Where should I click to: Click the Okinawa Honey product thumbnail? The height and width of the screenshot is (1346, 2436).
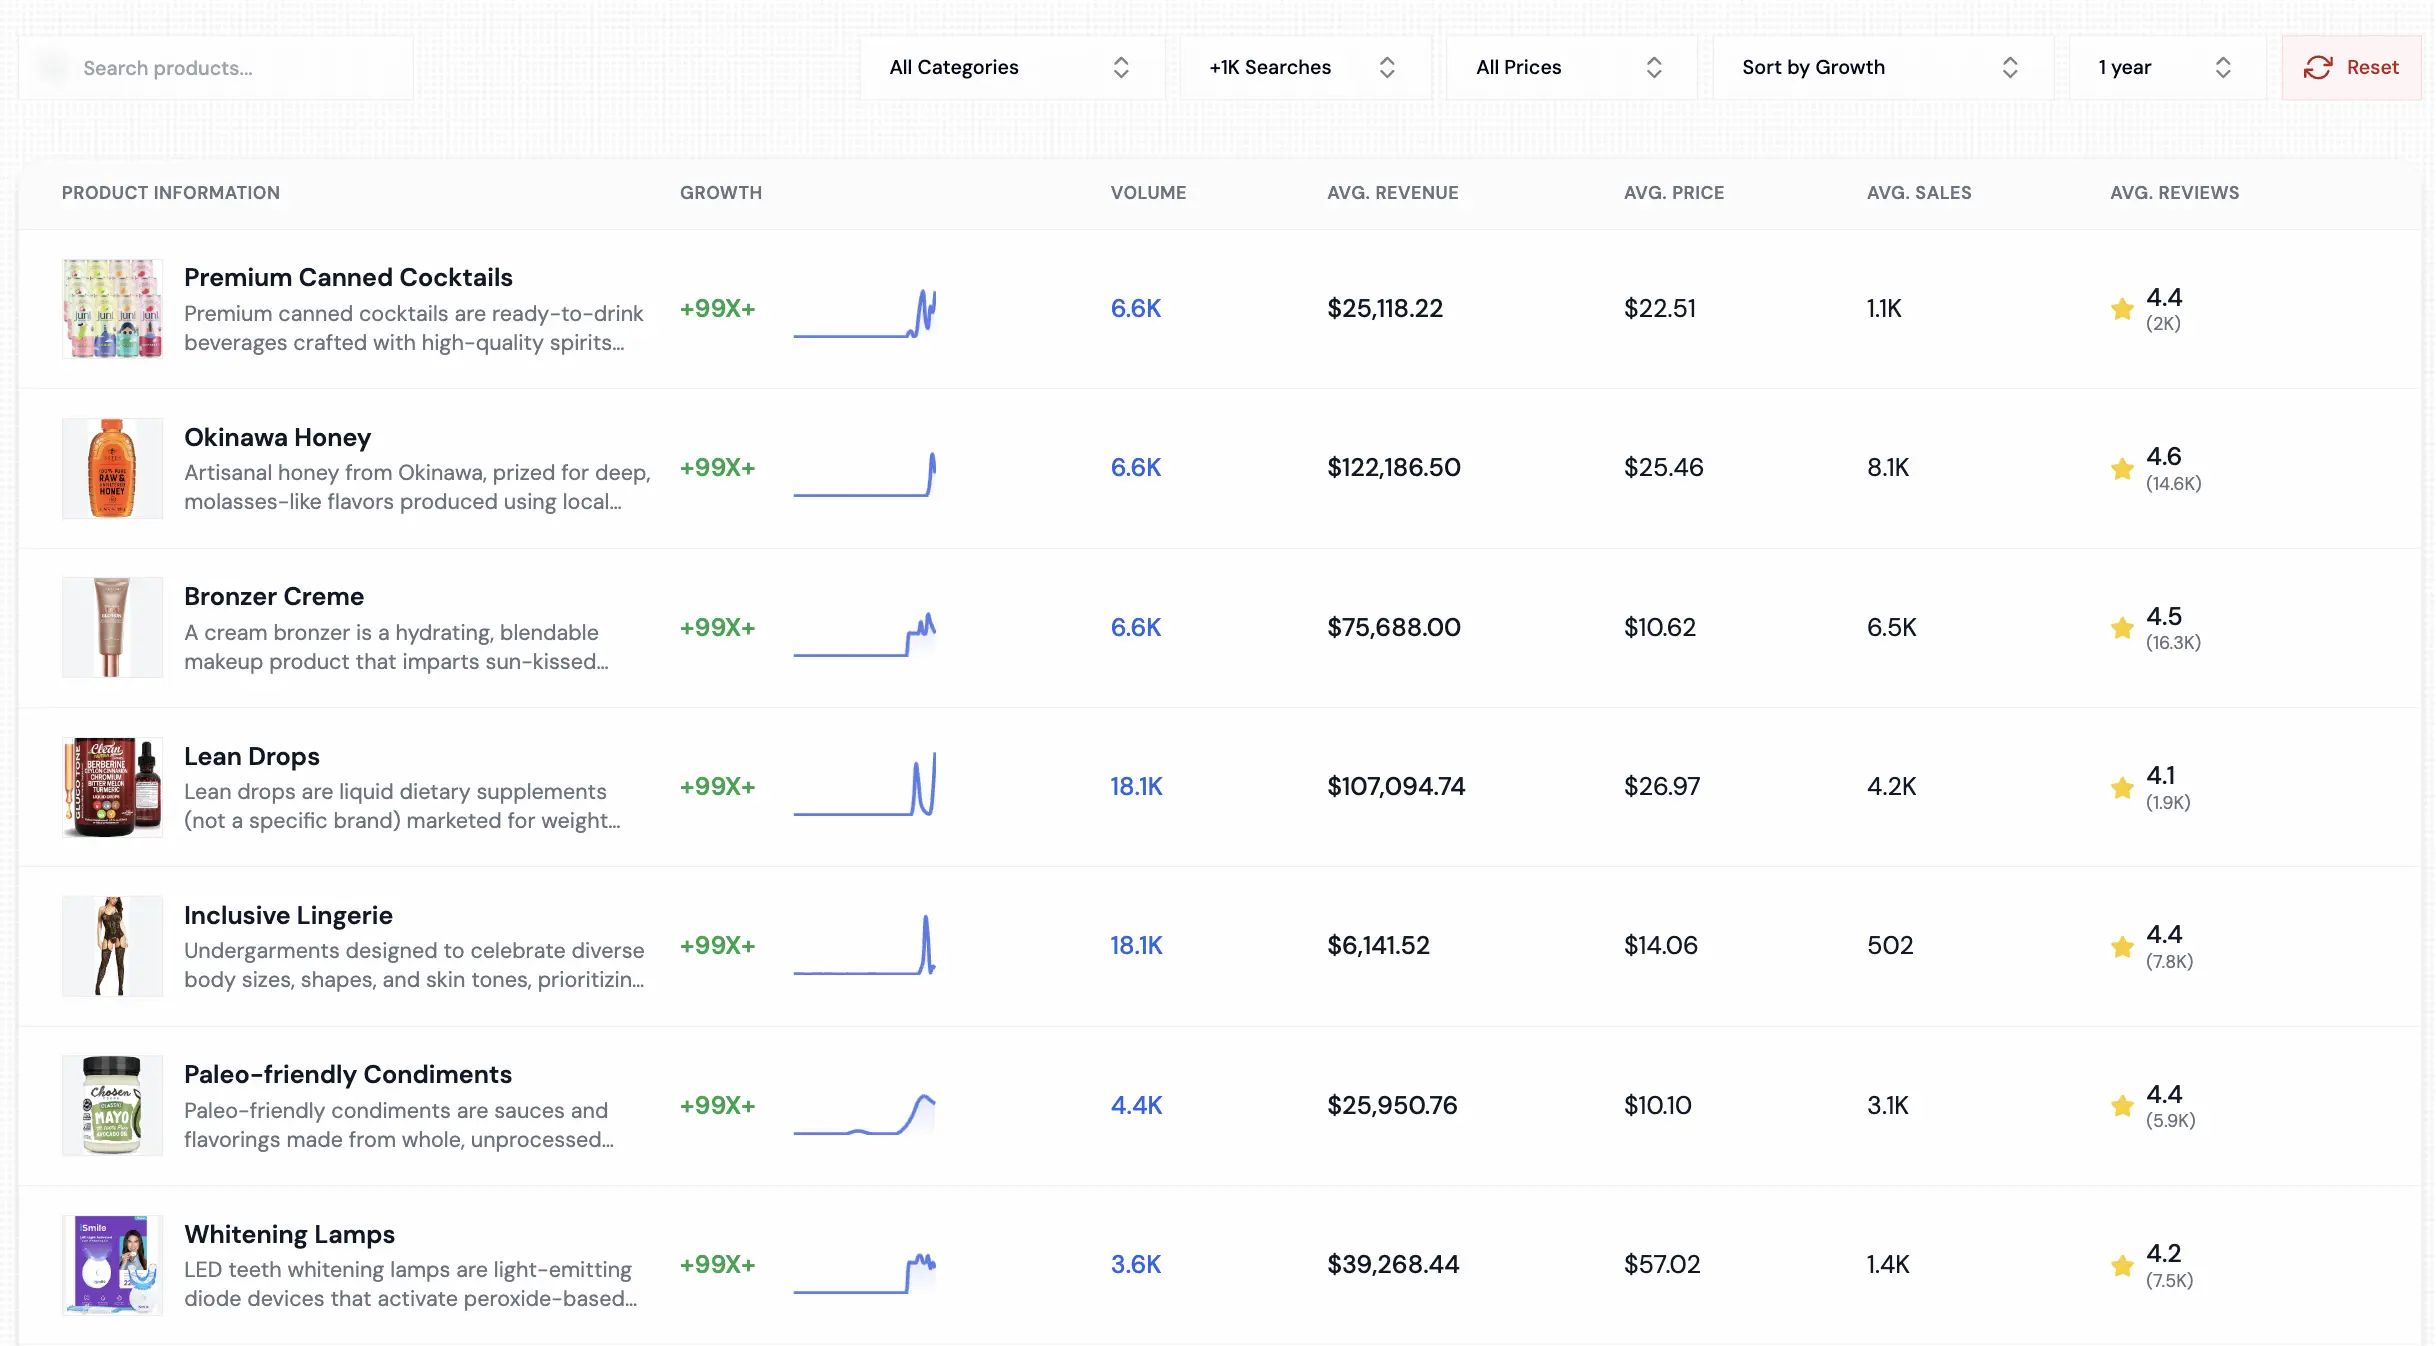111,468
